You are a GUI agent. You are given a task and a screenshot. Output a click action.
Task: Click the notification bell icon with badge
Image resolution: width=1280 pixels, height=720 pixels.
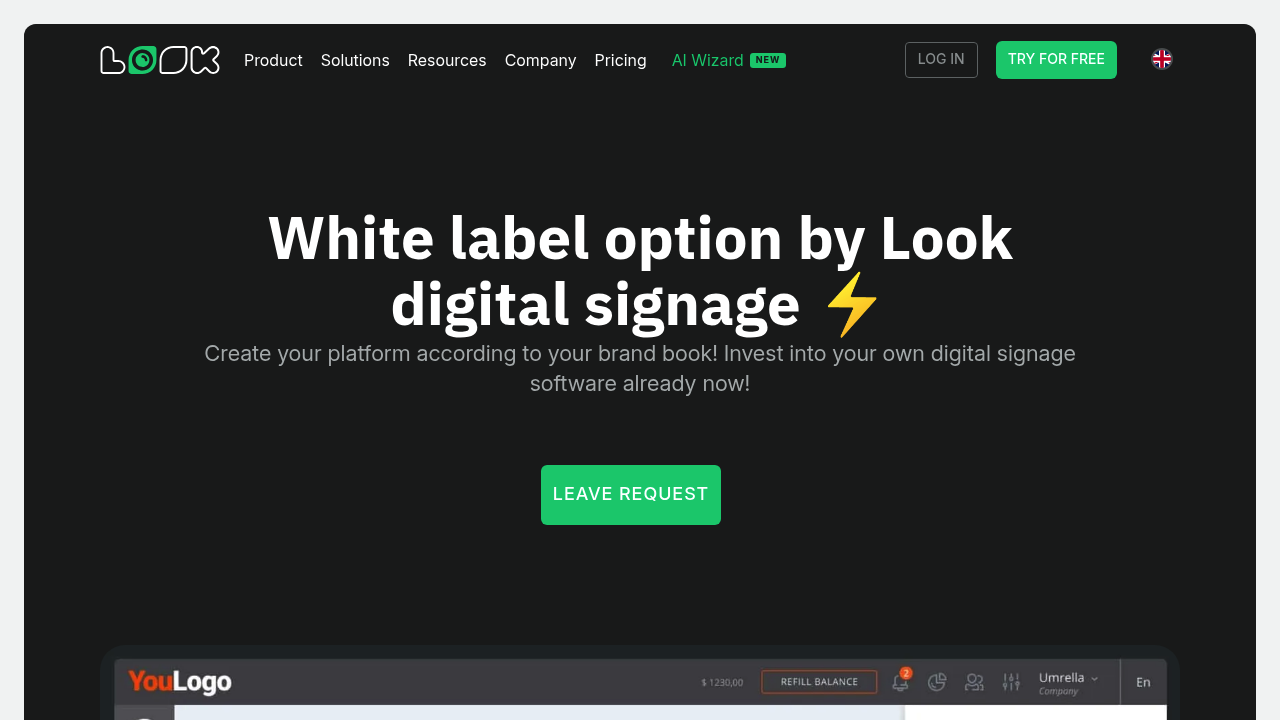(901, 680)
